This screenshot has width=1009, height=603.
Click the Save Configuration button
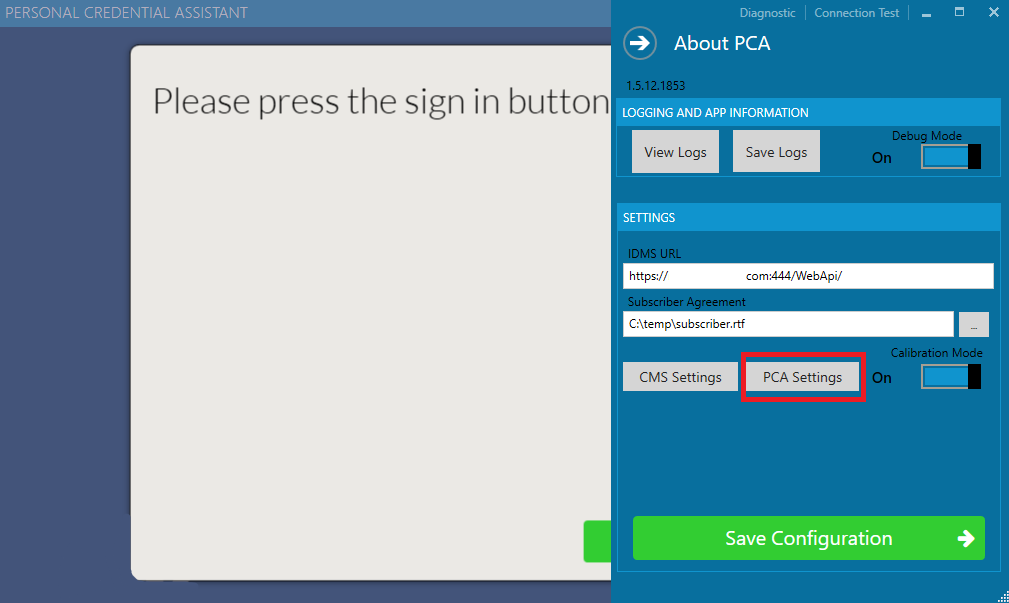[x=809, y=538]
